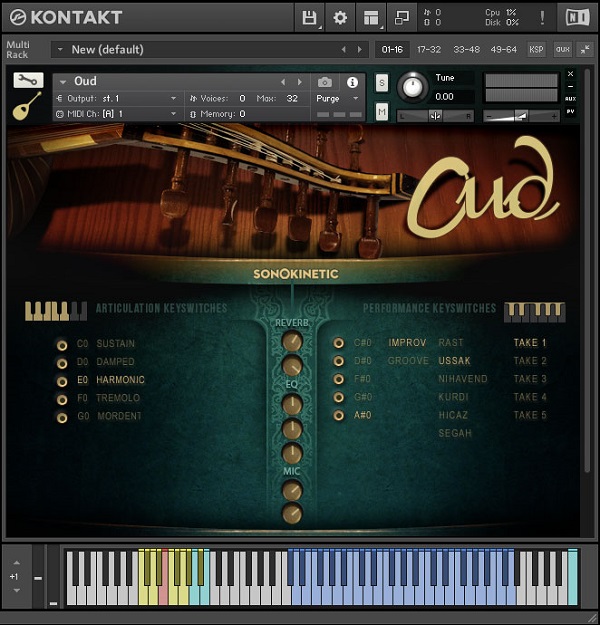The height and width of the screenshot is (625, 600).
Task: Minimize the Oud instrument header
Action: (570, 86)
